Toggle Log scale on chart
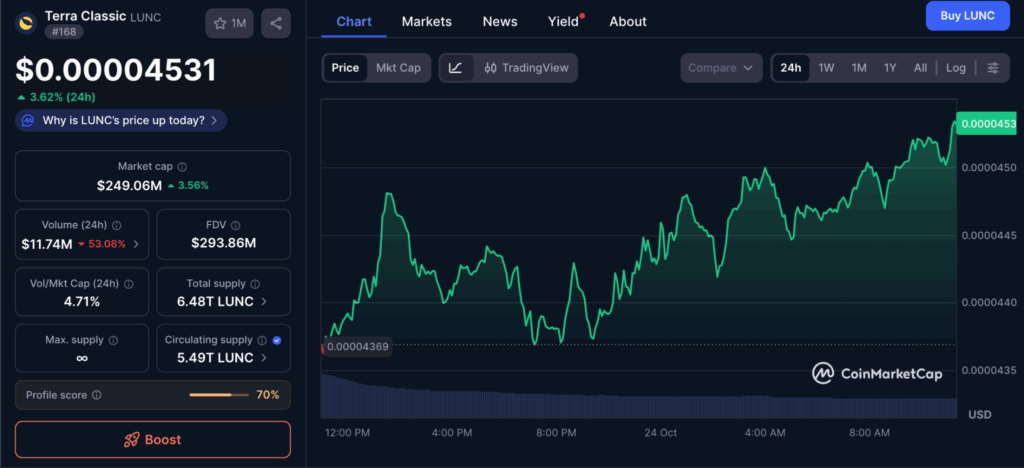Screen dimensions: 1024x468 (956, 68)
